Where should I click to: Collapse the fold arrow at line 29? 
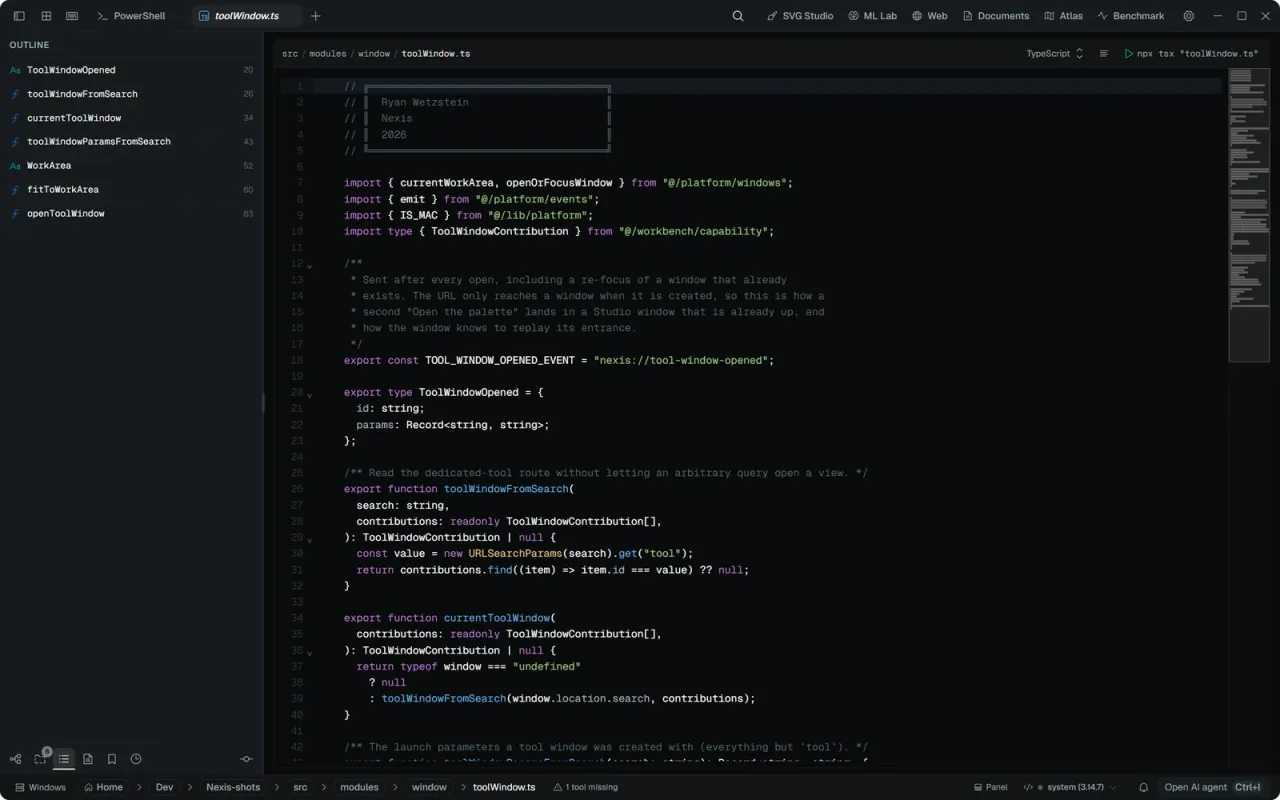[x=310, y=539]
